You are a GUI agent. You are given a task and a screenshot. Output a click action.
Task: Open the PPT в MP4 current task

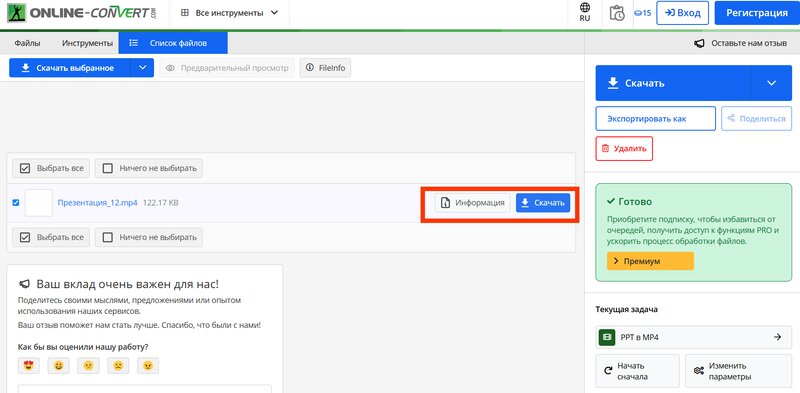pyautogui.click(x=694, y=337)
